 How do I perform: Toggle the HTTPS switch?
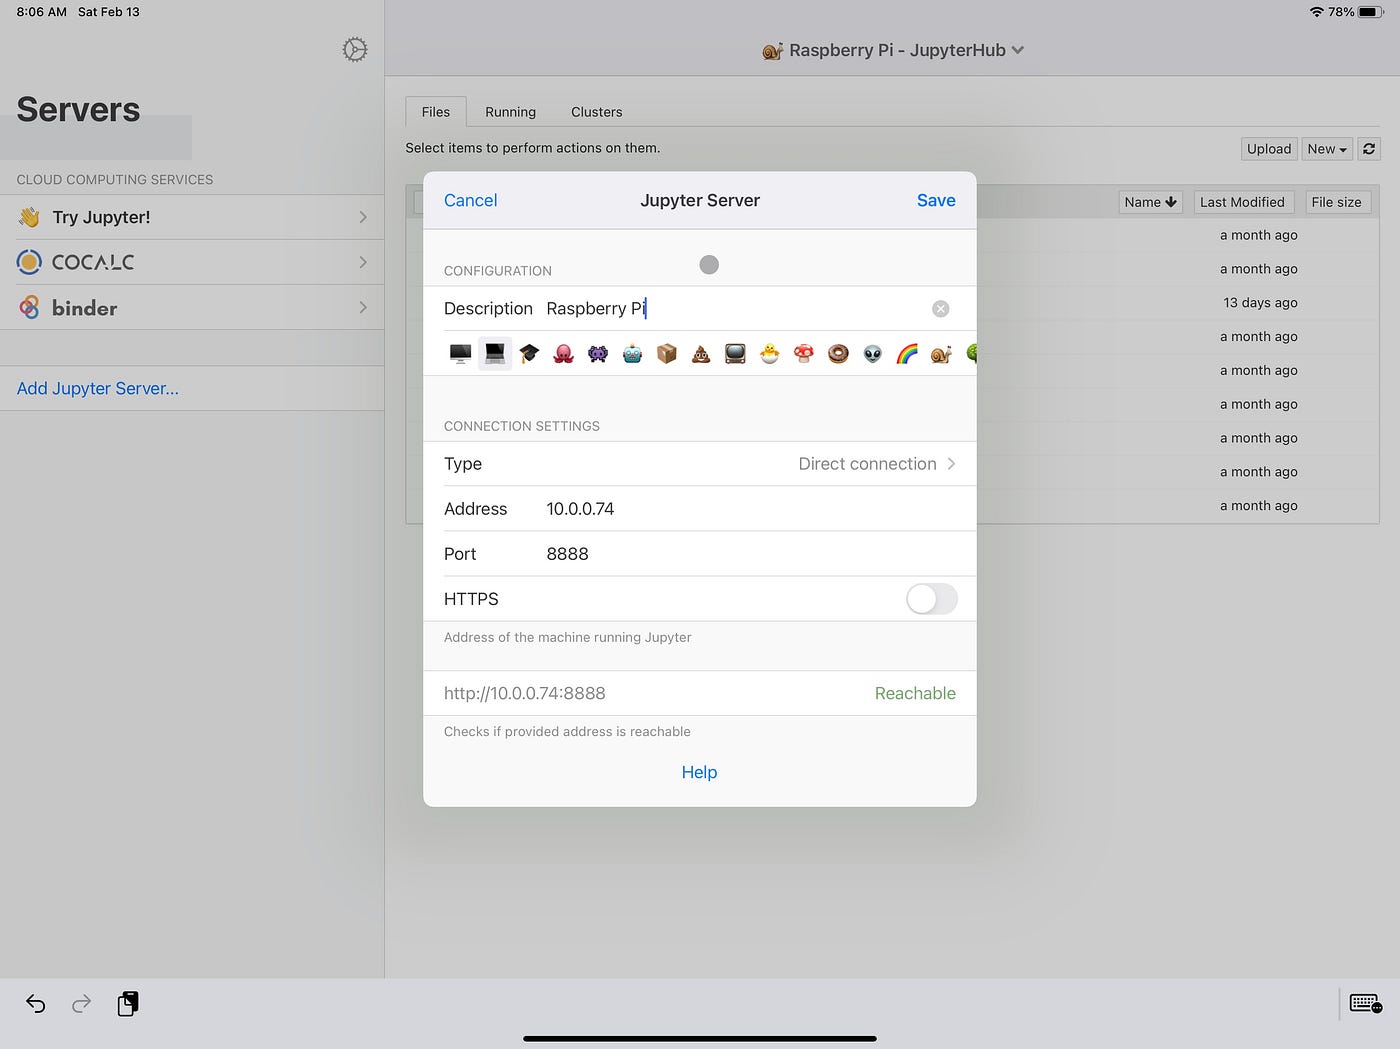coord(932,599)
